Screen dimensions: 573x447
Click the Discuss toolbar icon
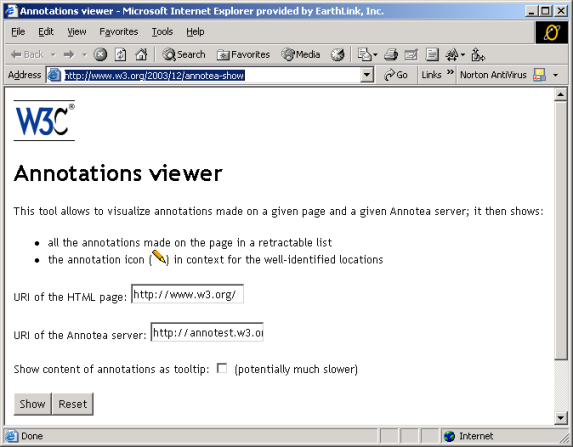(x=432, y=55)
